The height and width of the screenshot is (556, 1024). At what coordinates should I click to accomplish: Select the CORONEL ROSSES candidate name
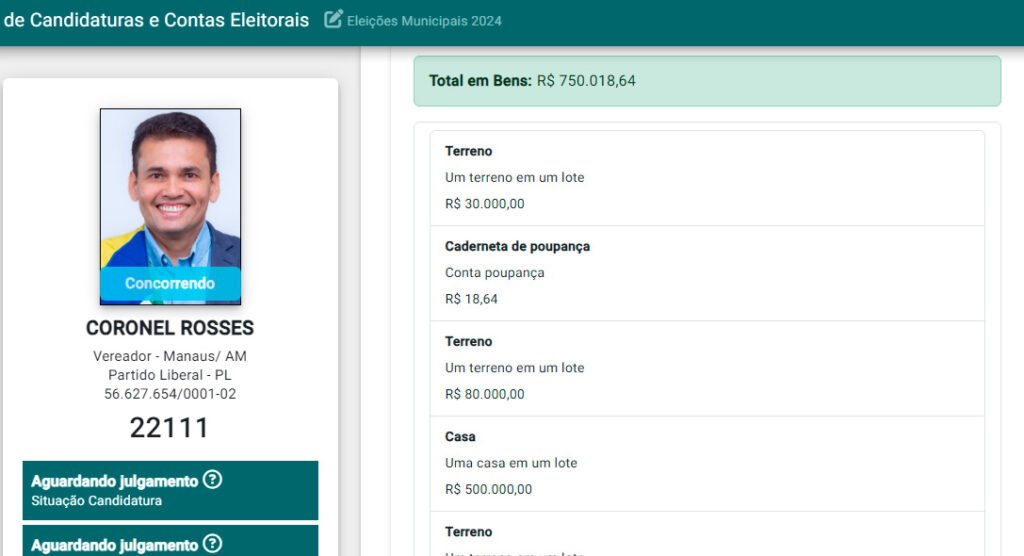coord(170,328)
